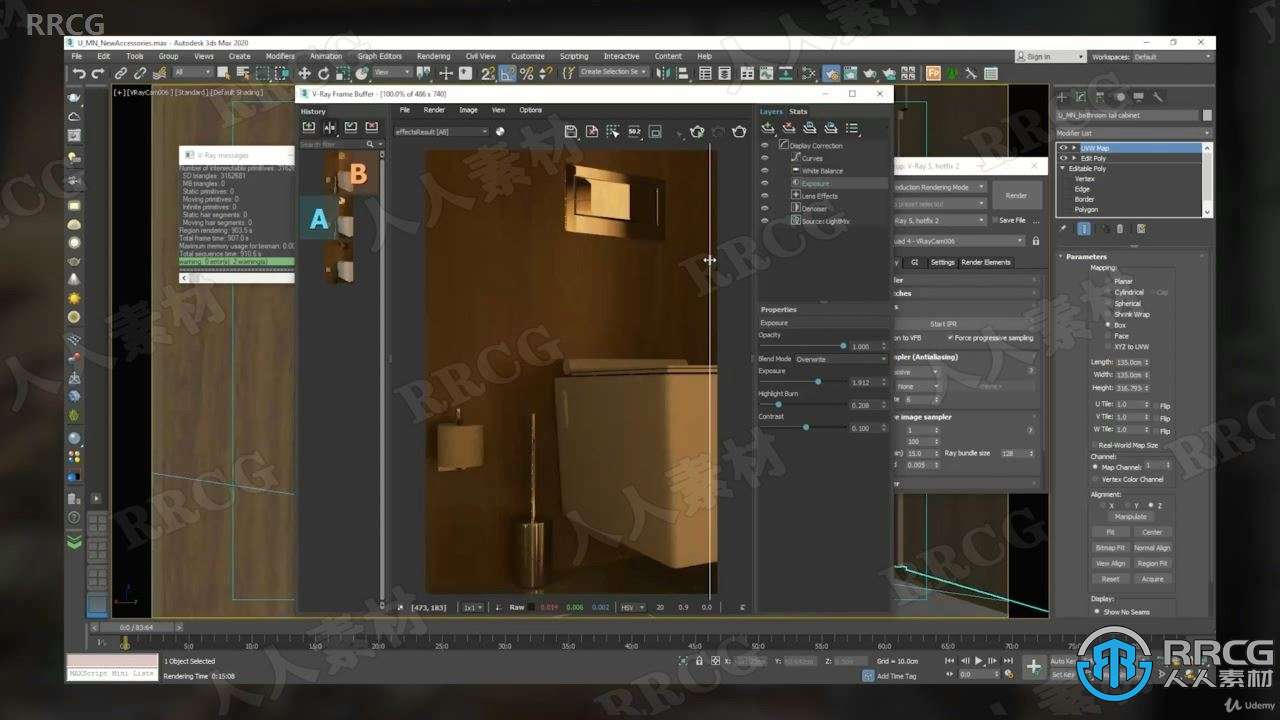Adjust the Contrast slider
The height and width of the screenshot is (720, 1280).
(806, 427)
